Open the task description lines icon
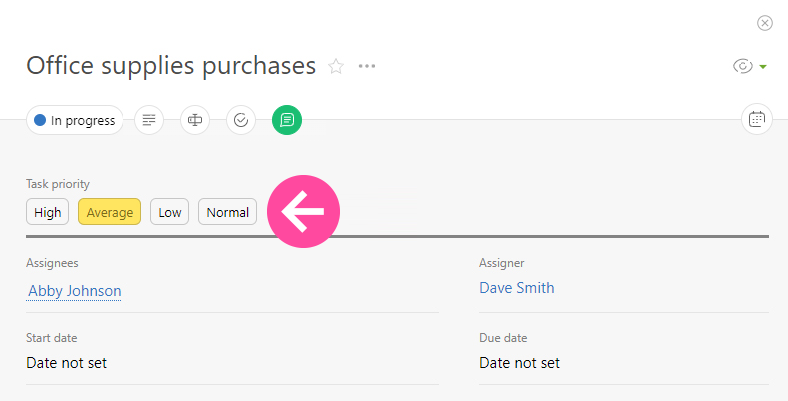This screenshot has width=788, height=401. click(149, 120)
